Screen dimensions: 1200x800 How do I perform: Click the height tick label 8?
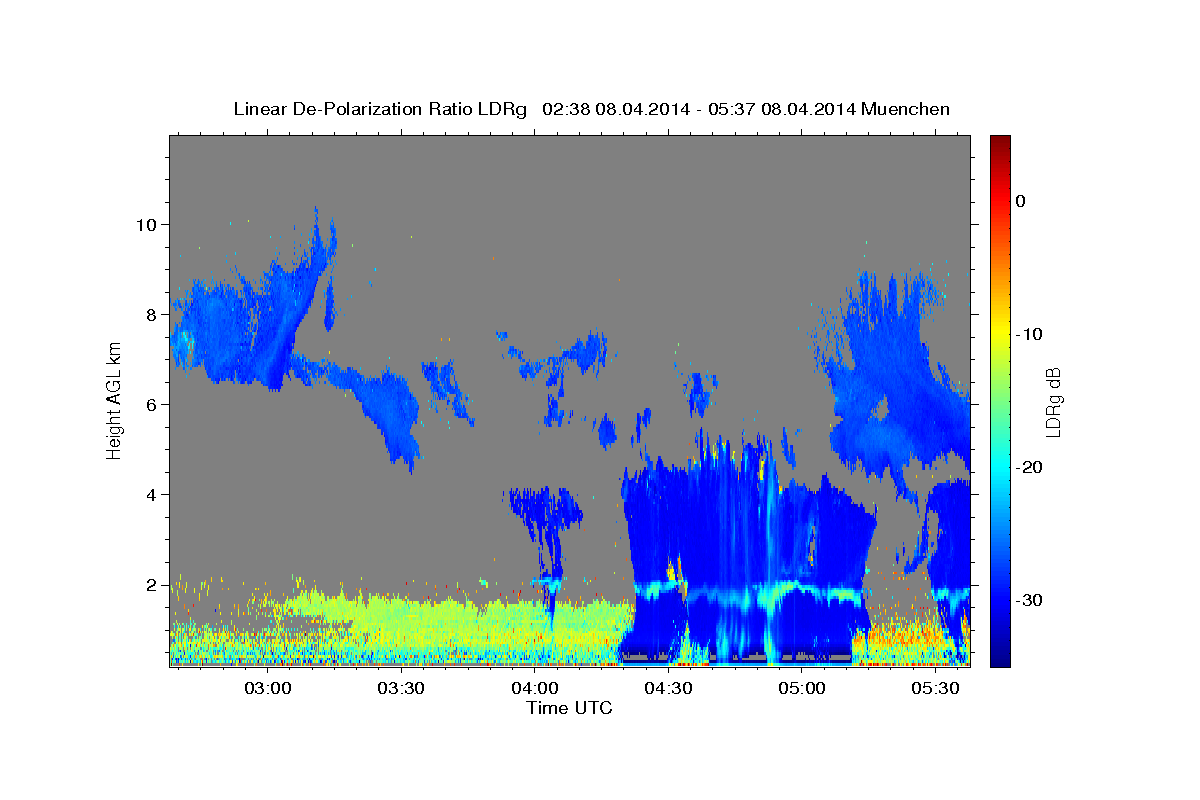[x=154, y=314]
